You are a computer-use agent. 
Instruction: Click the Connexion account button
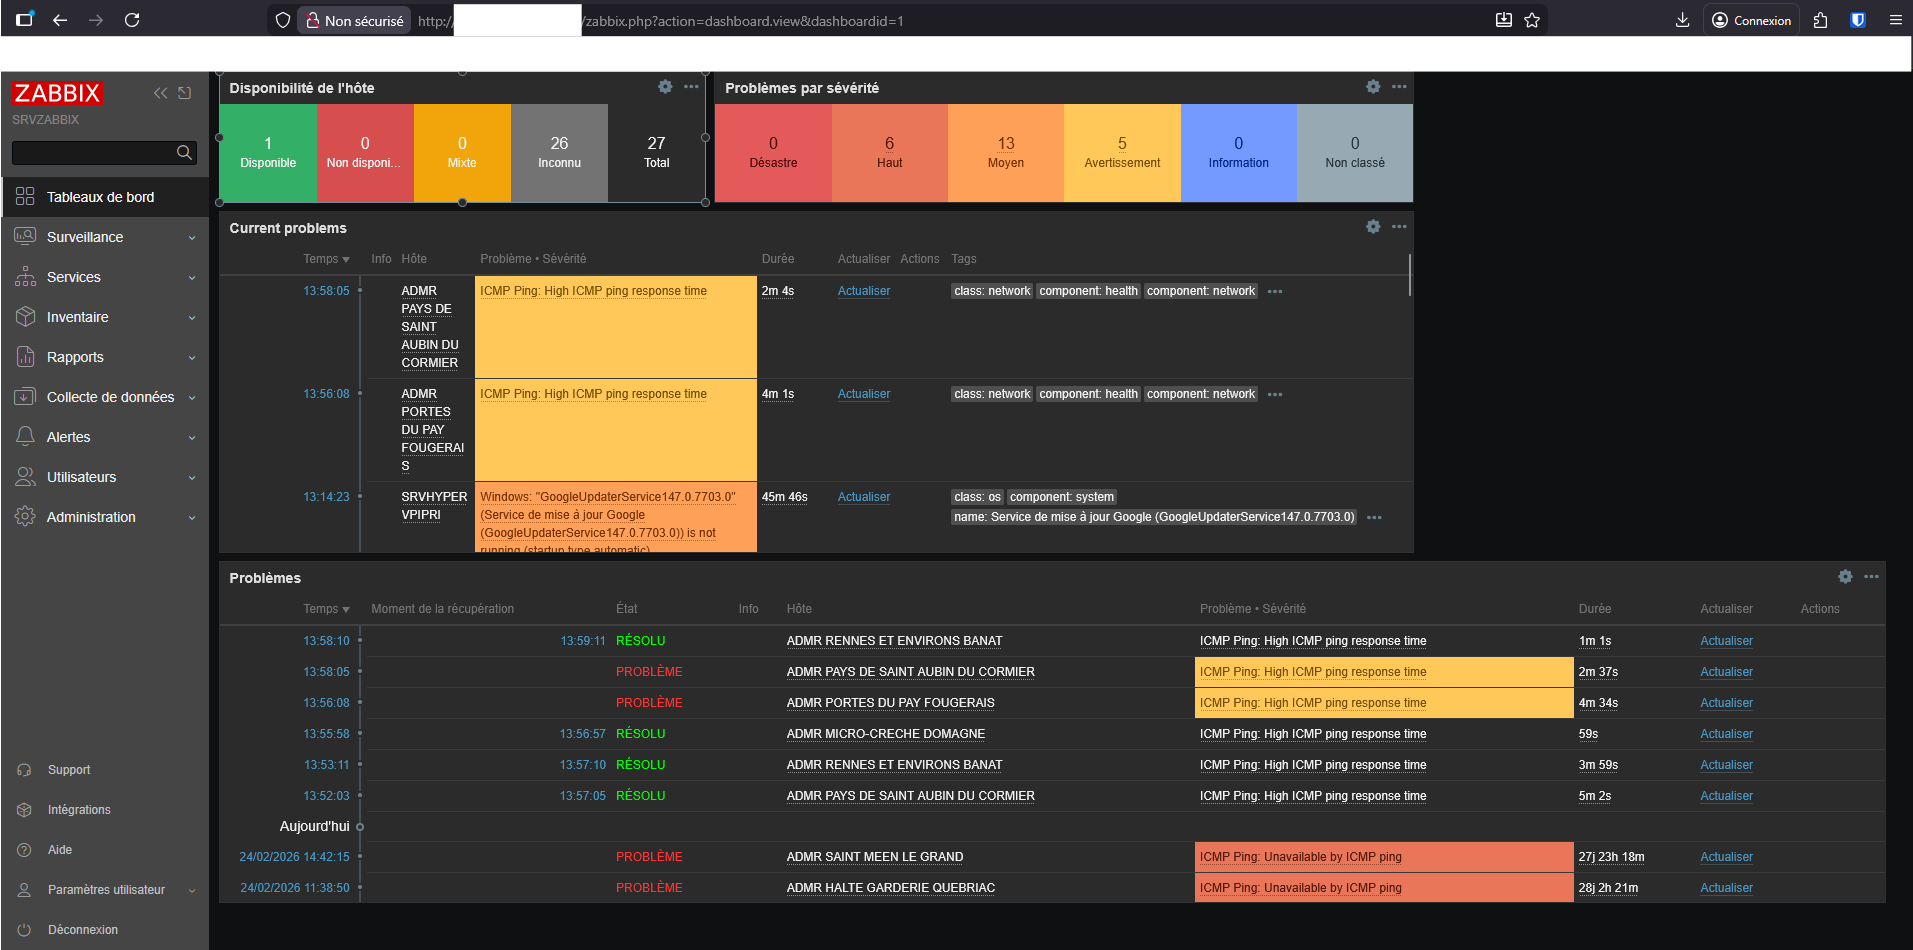coord(1752,20)
